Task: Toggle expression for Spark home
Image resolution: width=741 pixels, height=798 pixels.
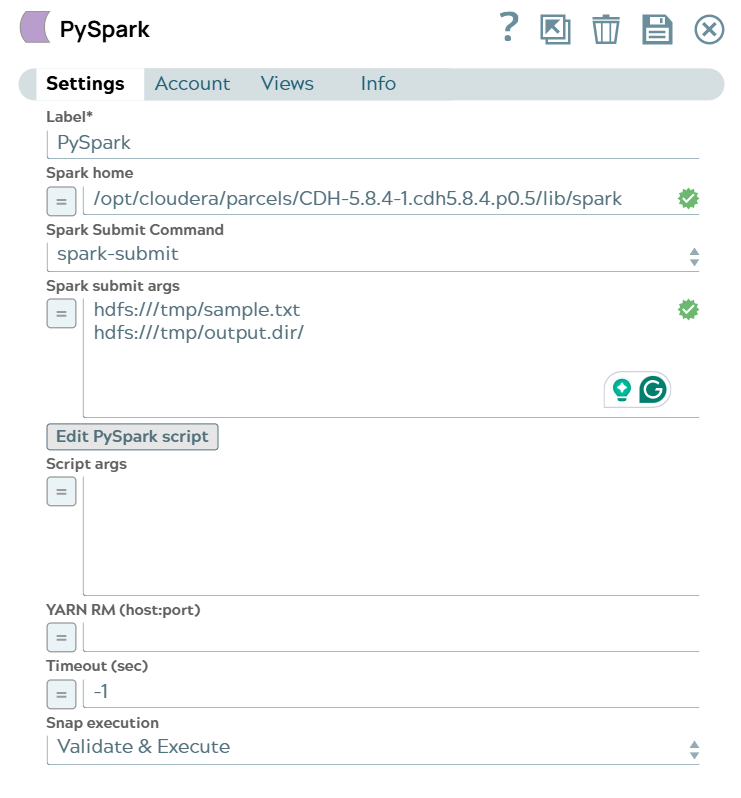Action: (x=61, y=202)
